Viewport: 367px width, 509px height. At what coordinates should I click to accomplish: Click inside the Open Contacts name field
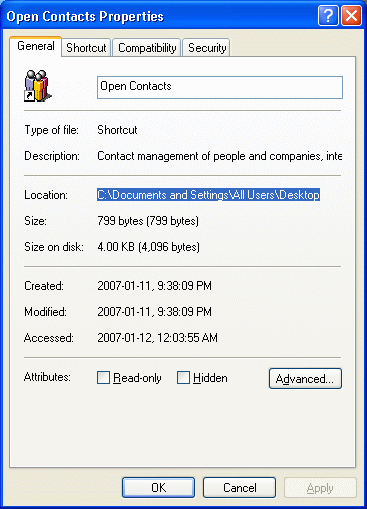pos(220,87)
